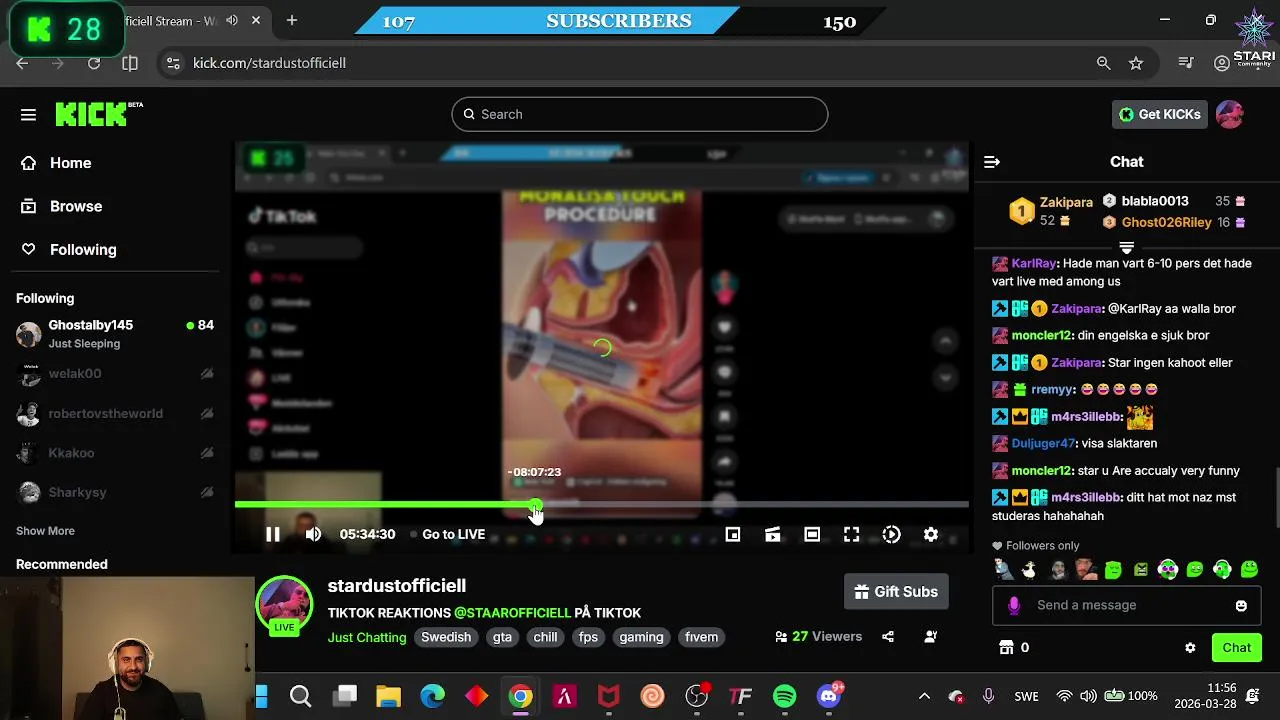Open Discord from the taskbar
The width and height of the screenshot is (1280, 720).
(x=830, y=696)
